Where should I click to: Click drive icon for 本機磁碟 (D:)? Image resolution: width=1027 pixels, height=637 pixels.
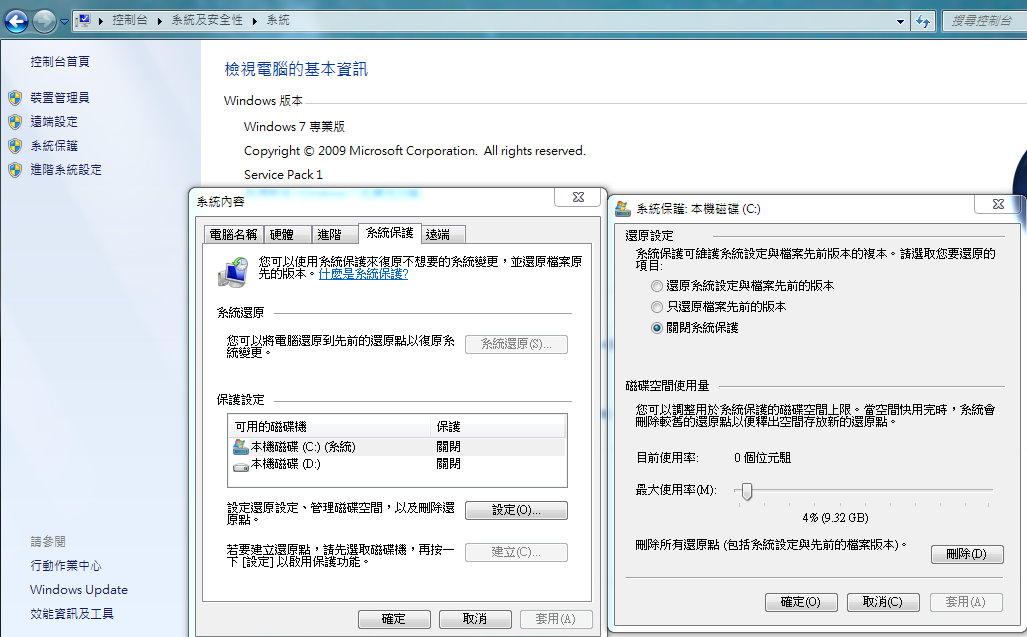click(240, 465)
